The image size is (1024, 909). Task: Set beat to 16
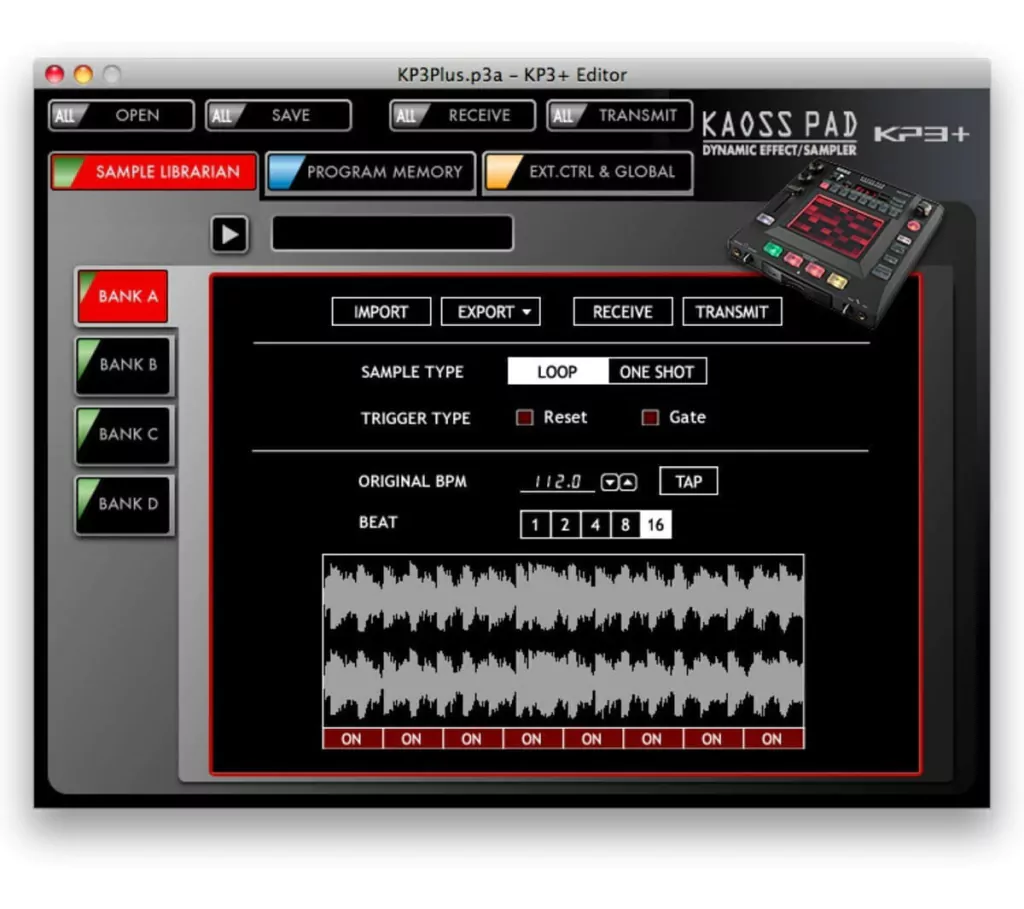[656, 524]
